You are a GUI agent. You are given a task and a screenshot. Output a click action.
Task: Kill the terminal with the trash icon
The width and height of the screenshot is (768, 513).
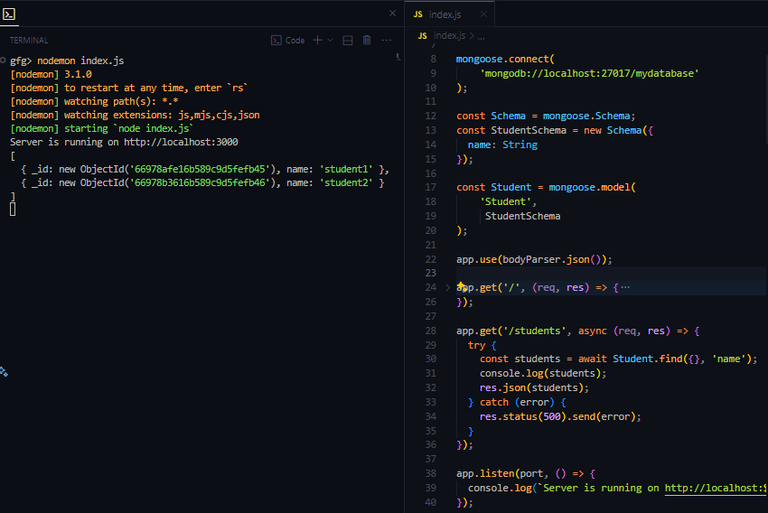tap(367, 40)
